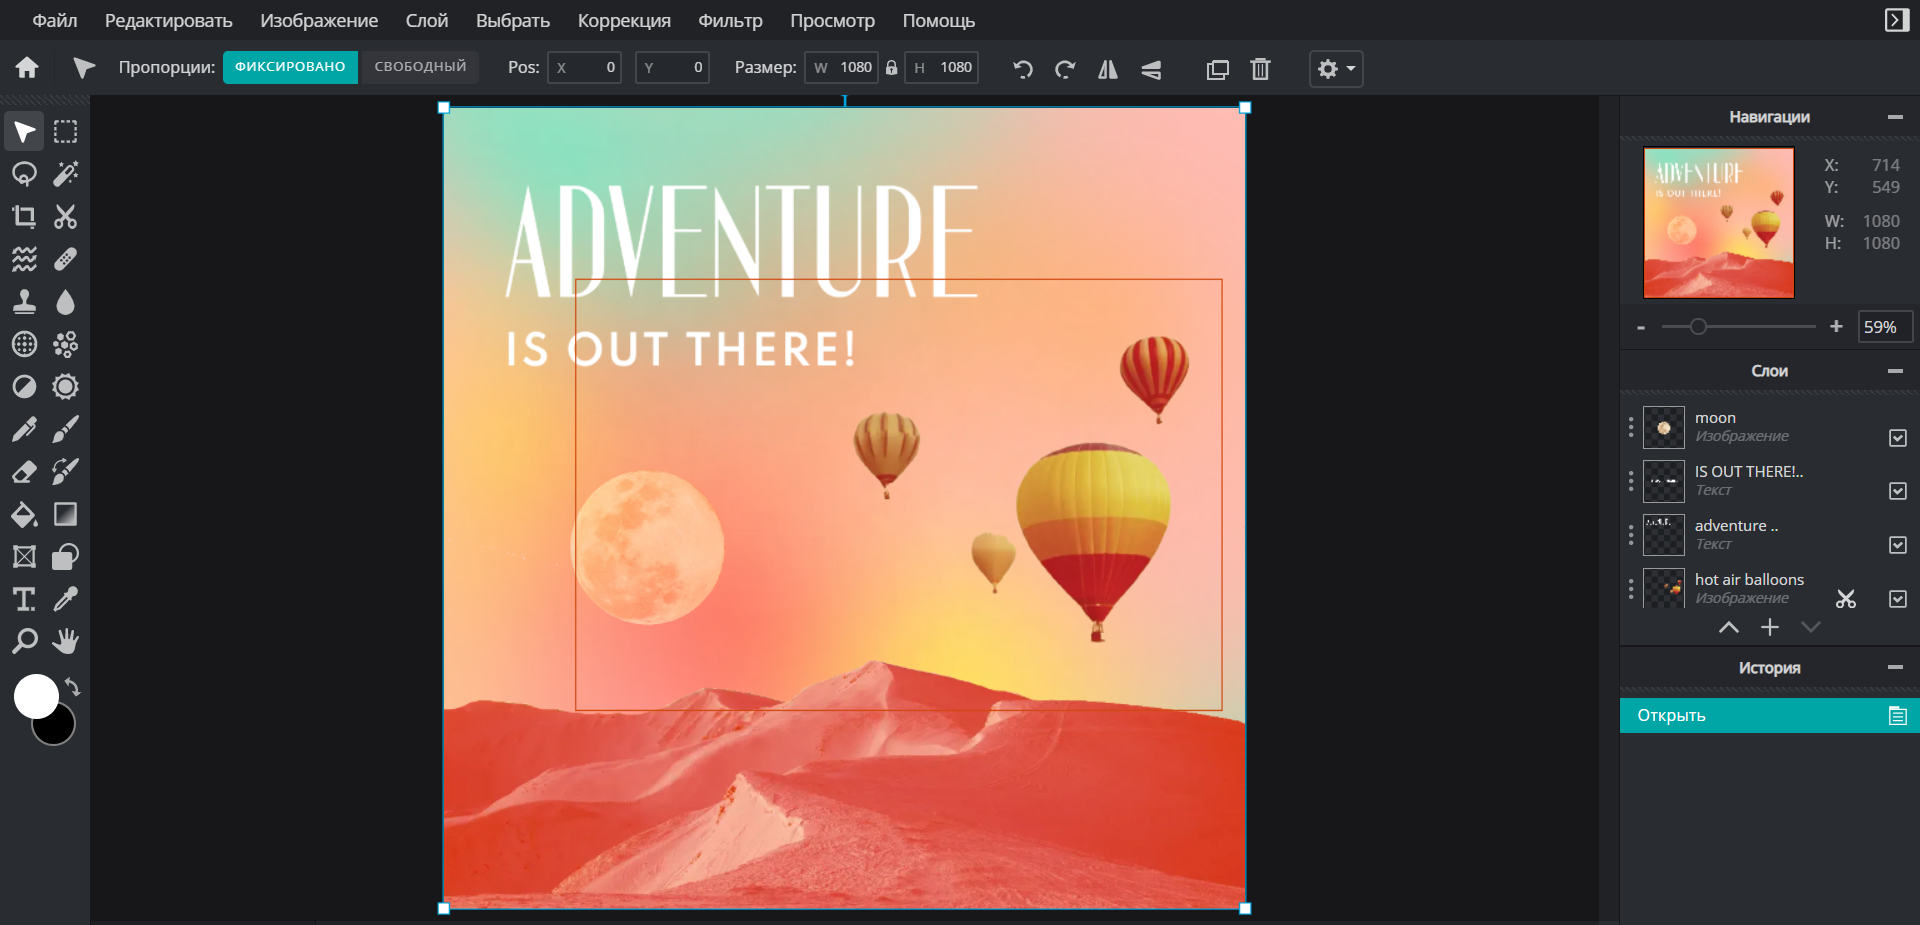Open the Файл menu
The width and height of the screenshot is (1920, 925).
[55, 20]
